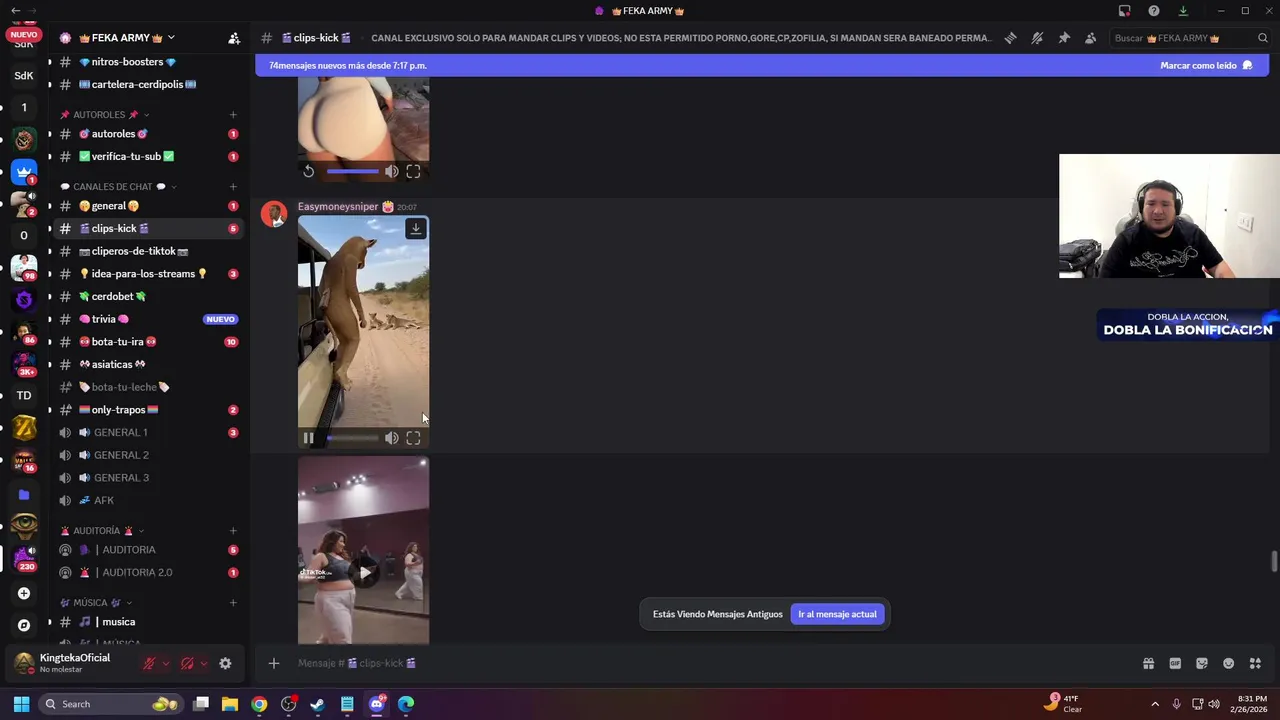
Task: Open File Explorer from taskbar
Action: coord(230,704)
